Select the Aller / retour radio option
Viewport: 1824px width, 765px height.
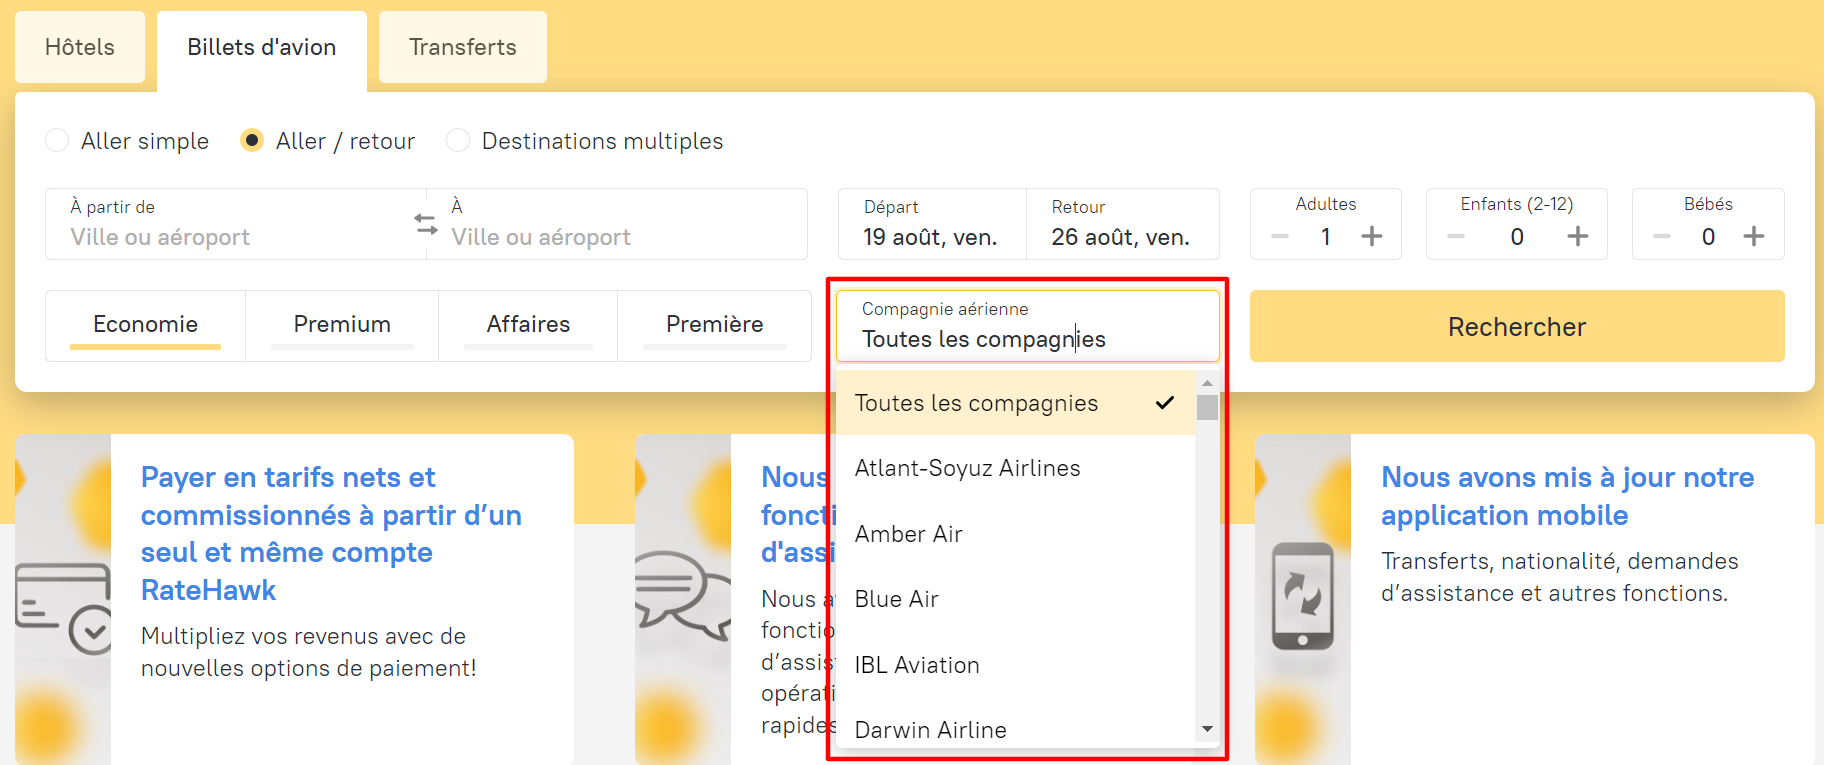tap(252, 141)
